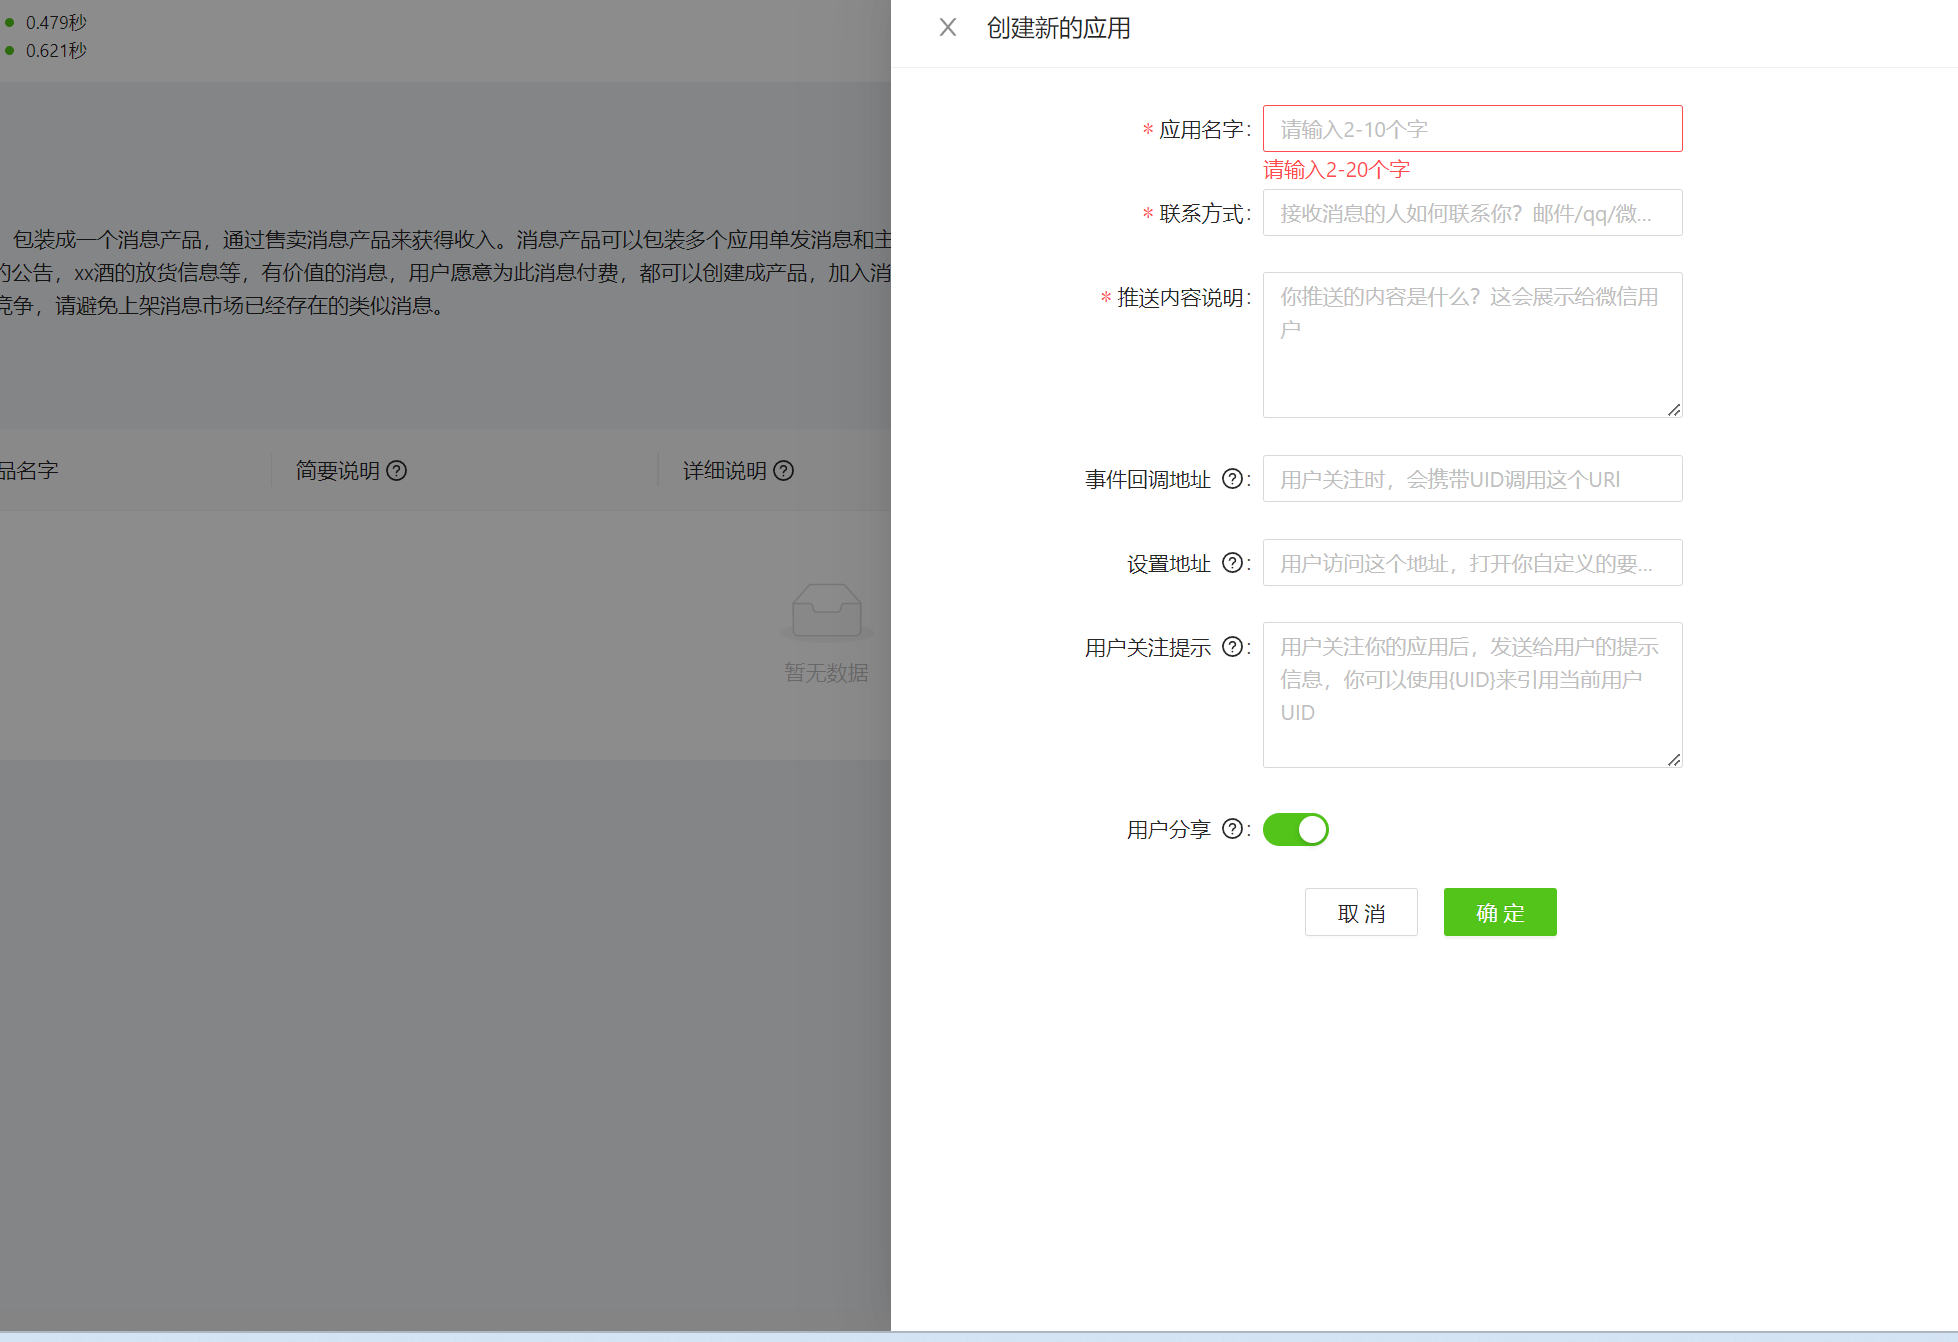Focus the 事件回调地址 input field
1958x1342 pixels.
point(1472,479)
